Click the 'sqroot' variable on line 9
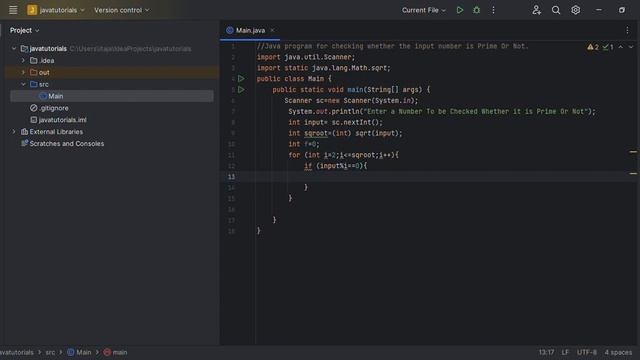640x360 pixels. pyautogui.click(x=316, y=133)
